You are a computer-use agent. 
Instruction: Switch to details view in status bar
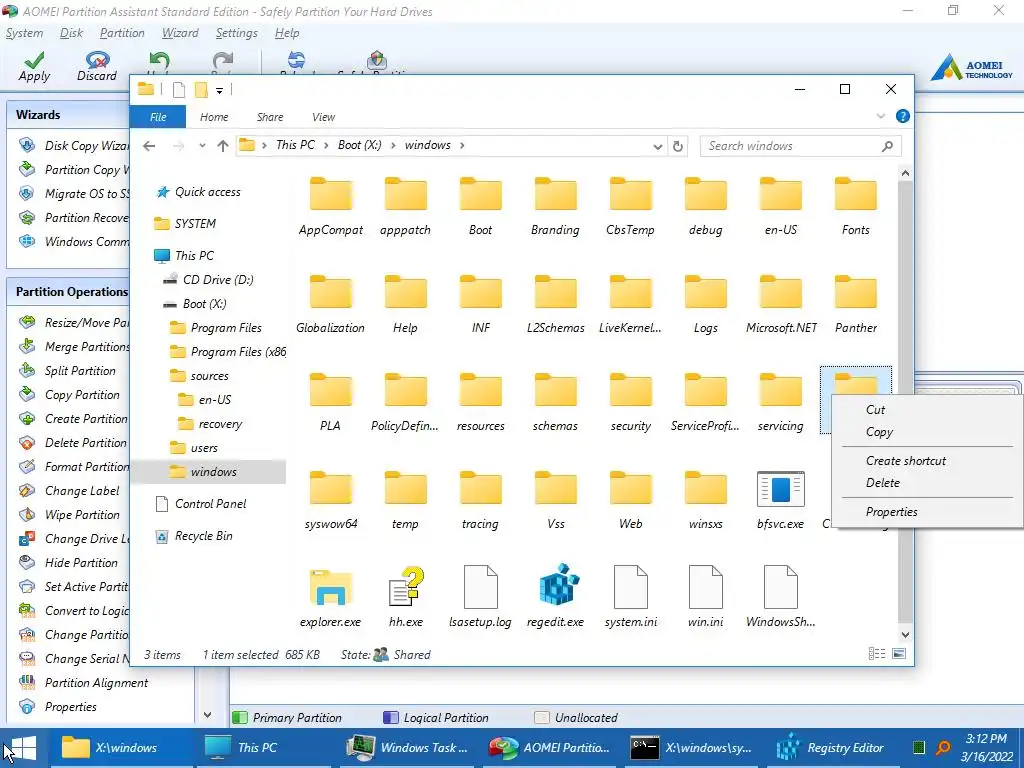877,654
